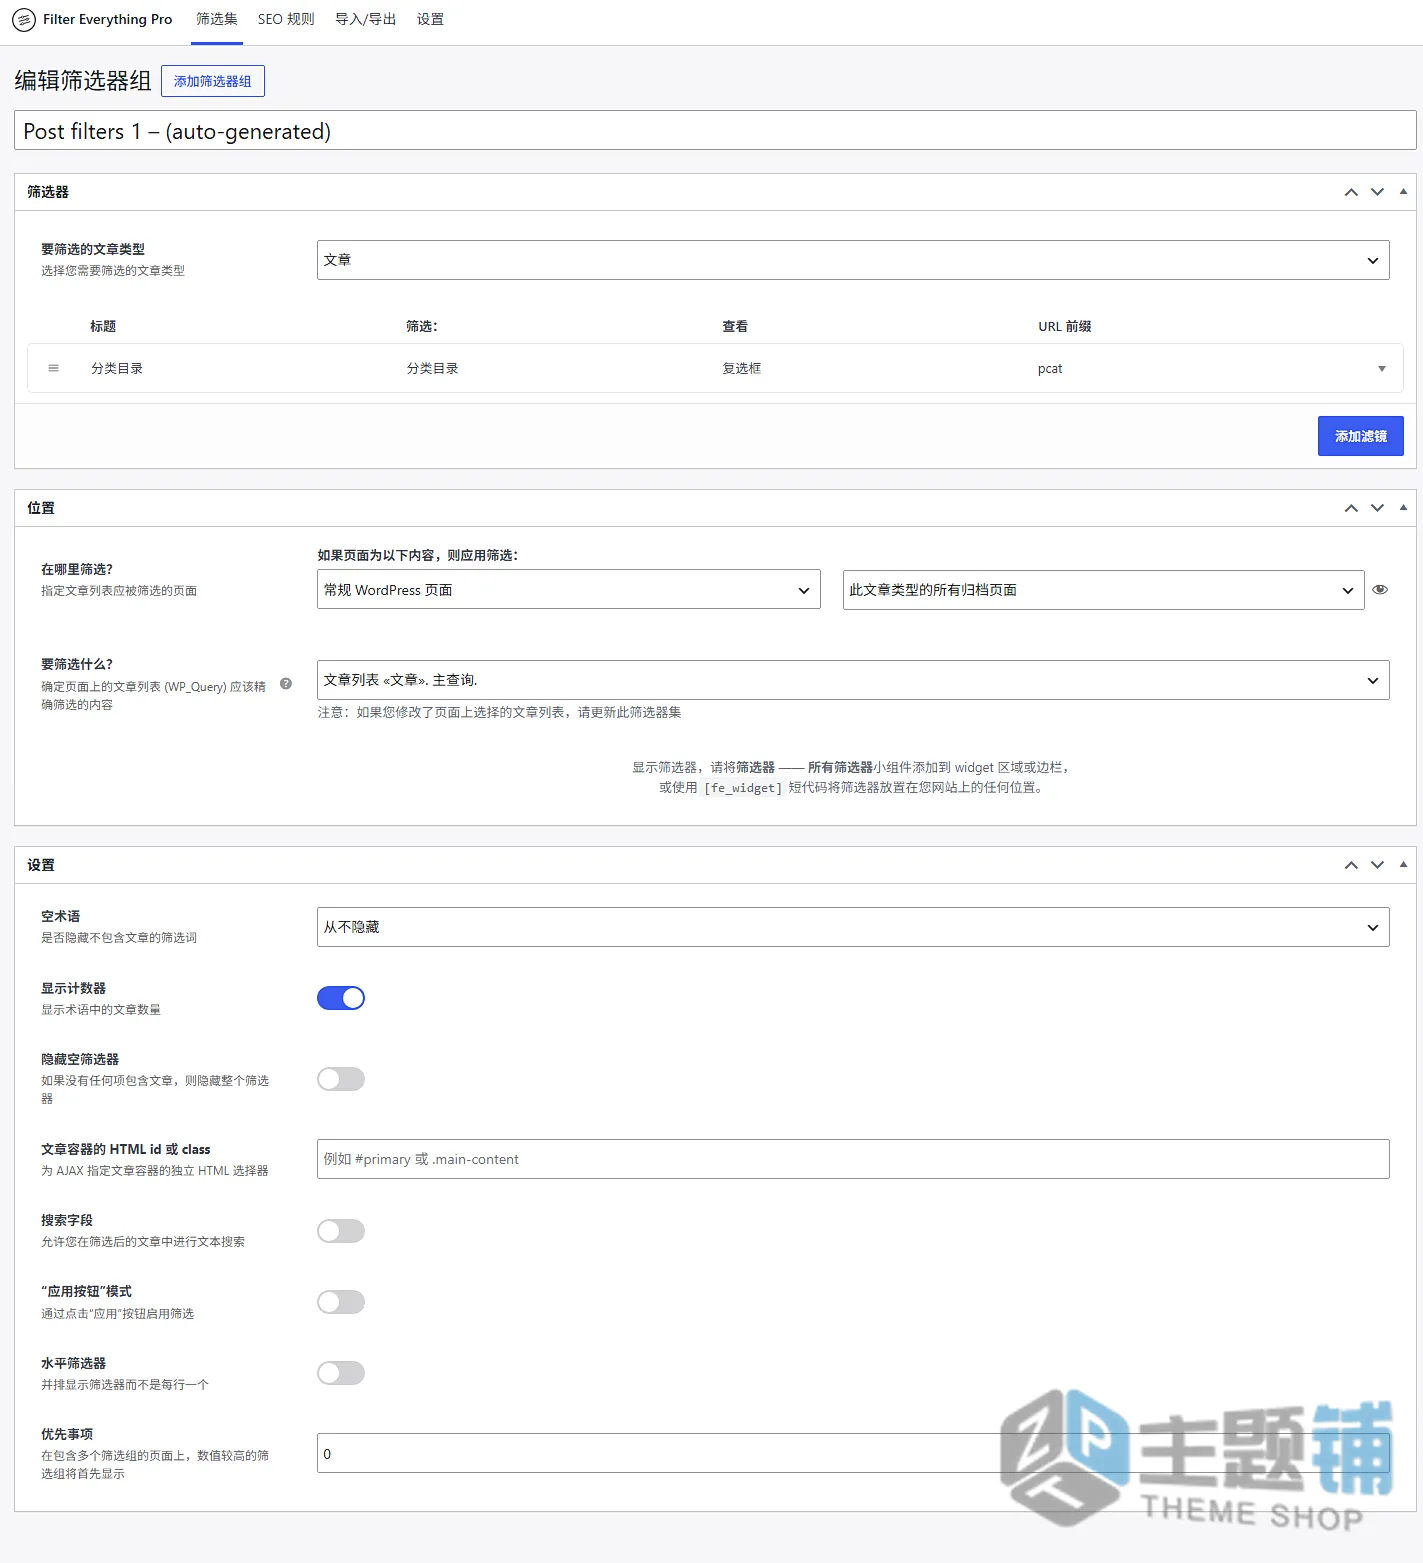Open the 文章列表 «文章». 主查询 dropdown
The width and height of the screenshot is (1423, 1563).
[x=853, y=680]
